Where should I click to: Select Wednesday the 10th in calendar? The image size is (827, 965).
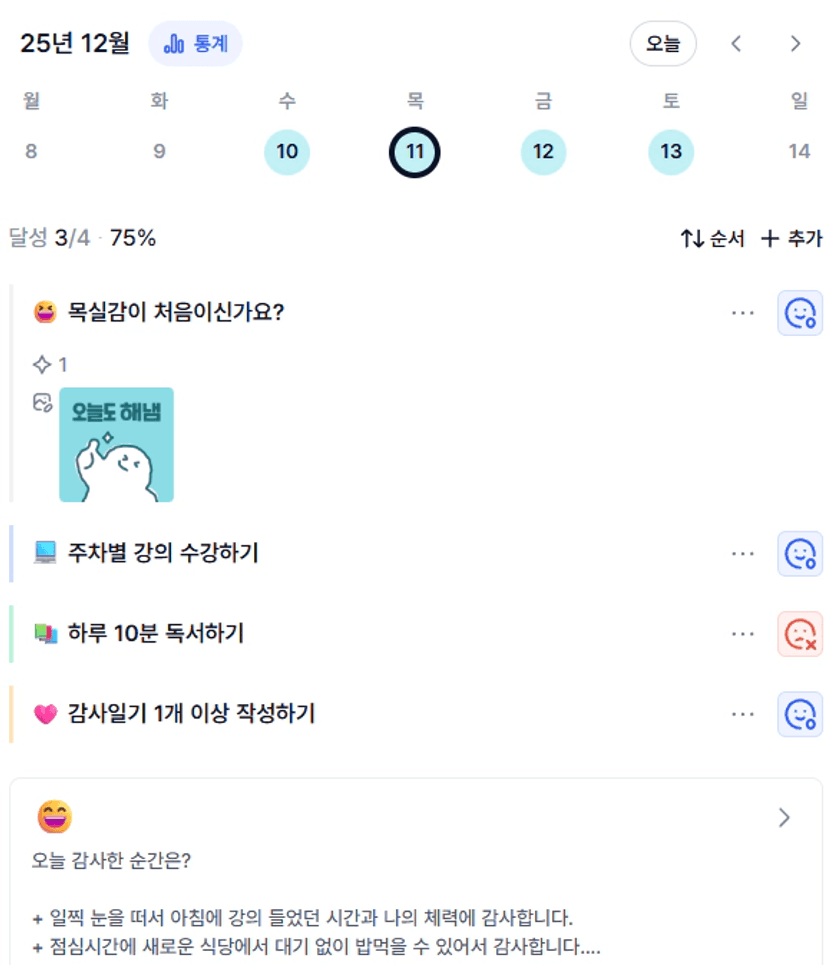click(287, 152)
